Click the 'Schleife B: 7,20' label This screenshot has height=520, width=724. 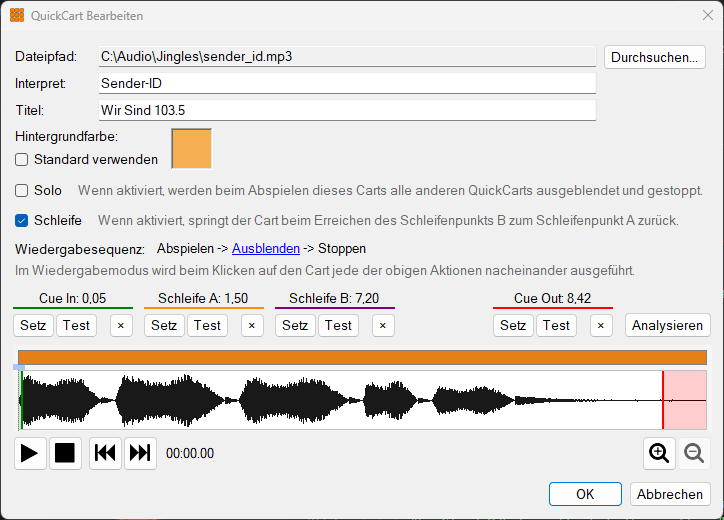tap(334, 298)
